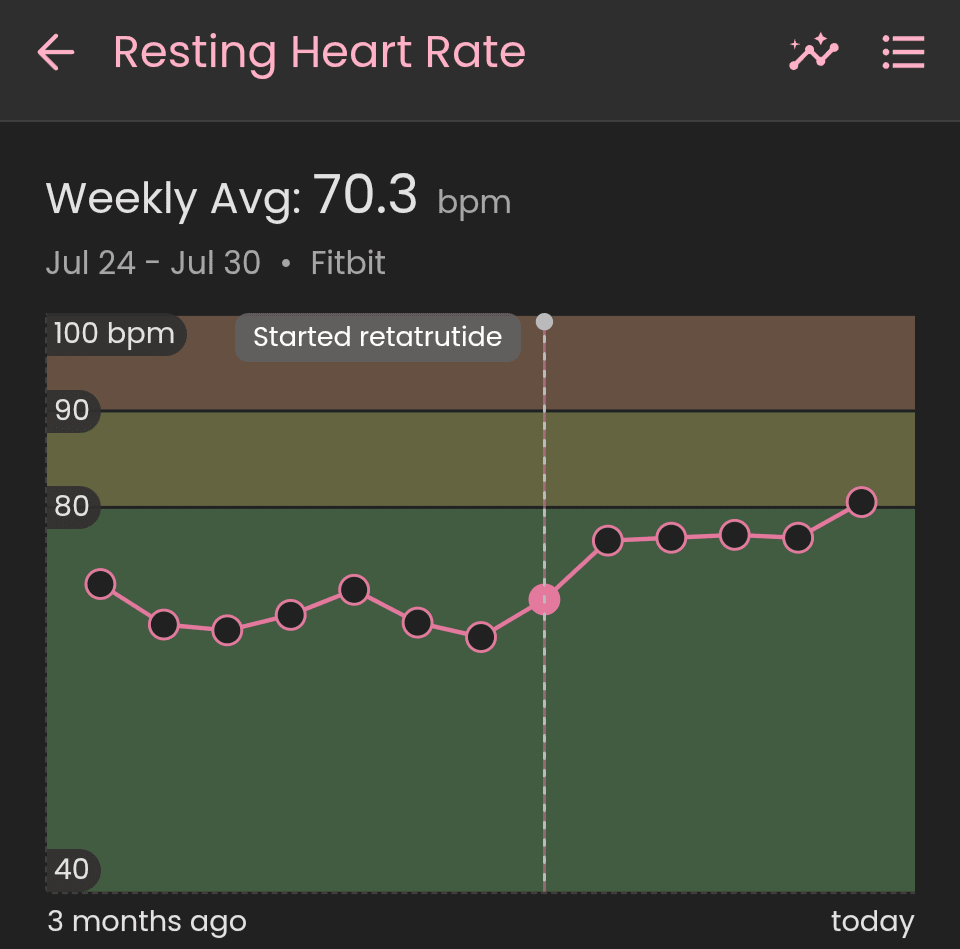Tap the "100 bpm" axis label

click(x=114, y=333)
